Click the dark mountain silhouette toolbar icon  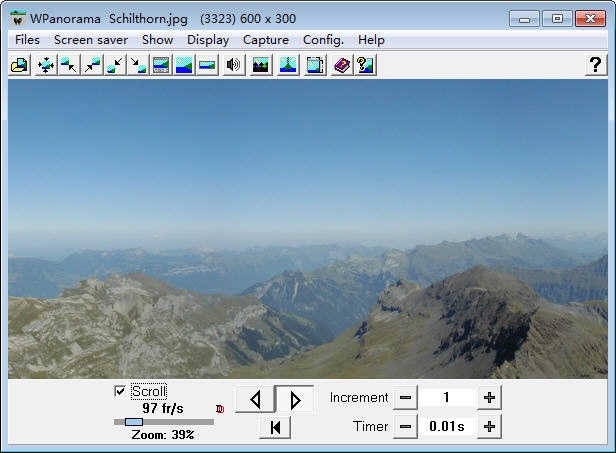(261, 65)
